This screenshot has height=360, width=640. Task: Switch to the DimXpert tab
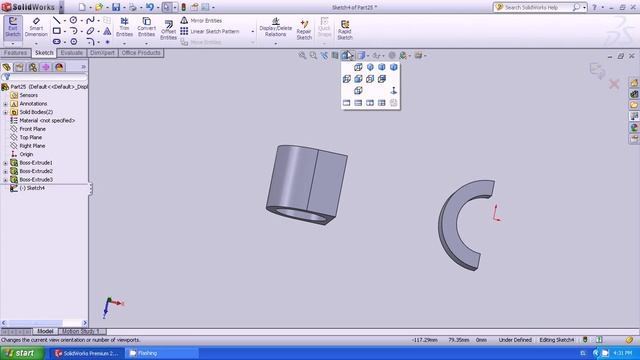click(x=102, y=53)
